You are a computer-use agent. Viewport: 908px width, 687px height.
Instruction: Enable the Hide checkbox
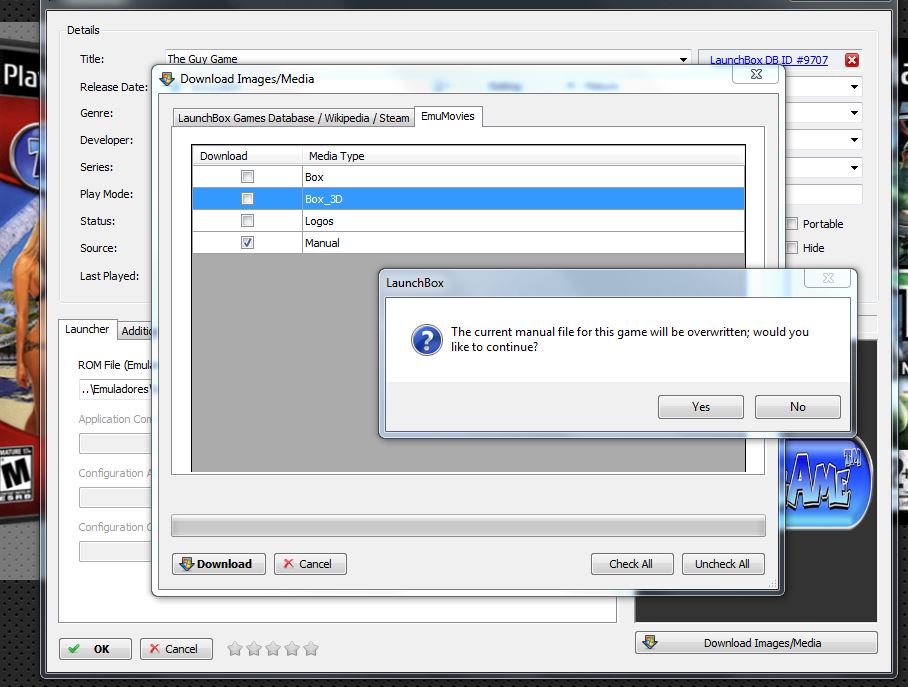pos(792,248)
